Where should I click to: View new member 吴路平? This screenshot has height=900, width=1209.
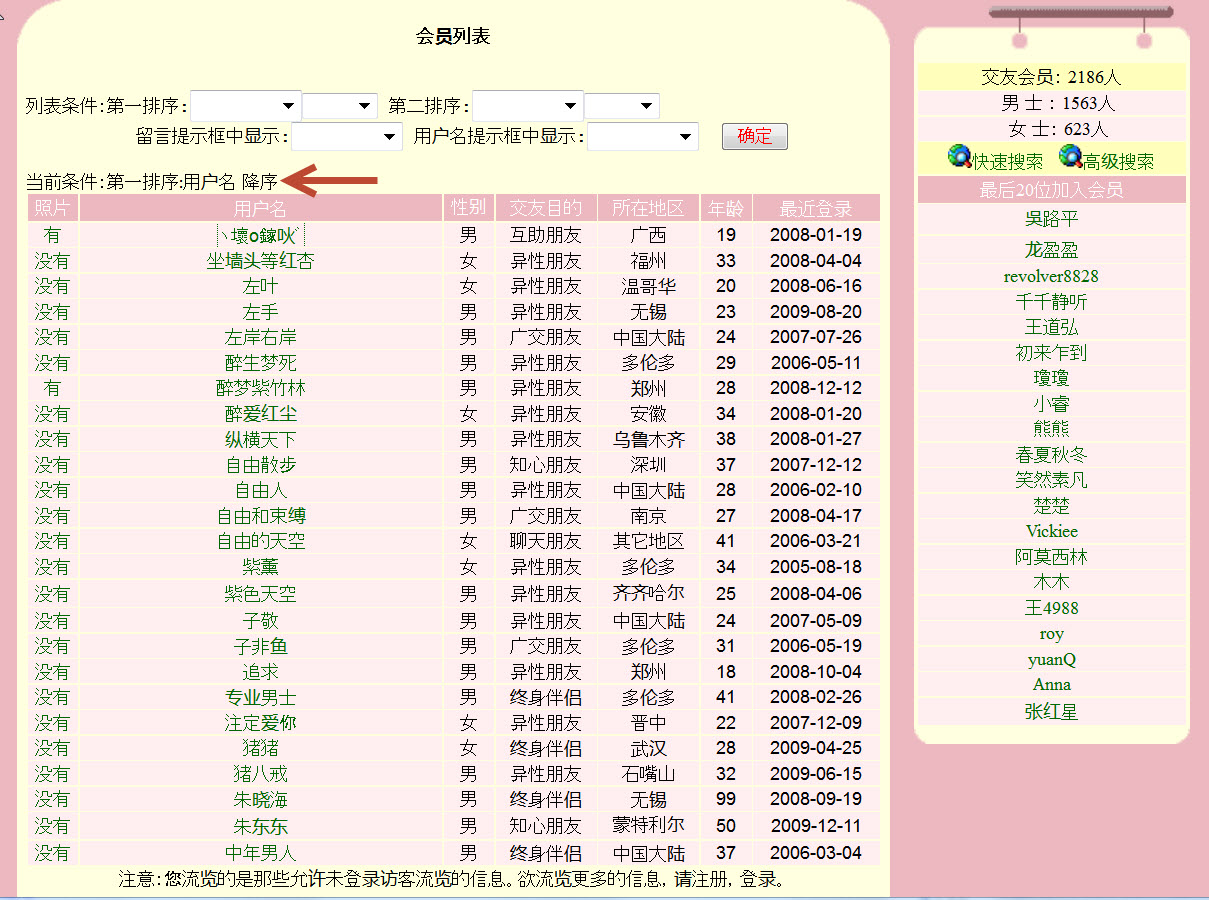pos(1051,219)
